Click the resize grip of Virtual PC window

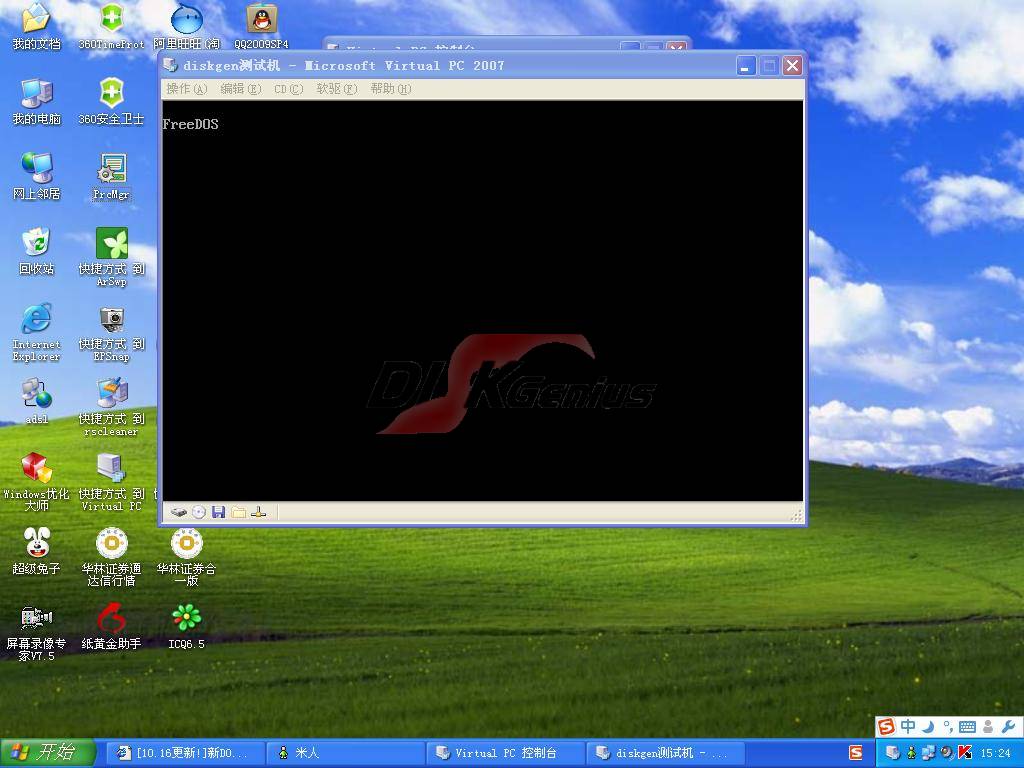point(796,515)
